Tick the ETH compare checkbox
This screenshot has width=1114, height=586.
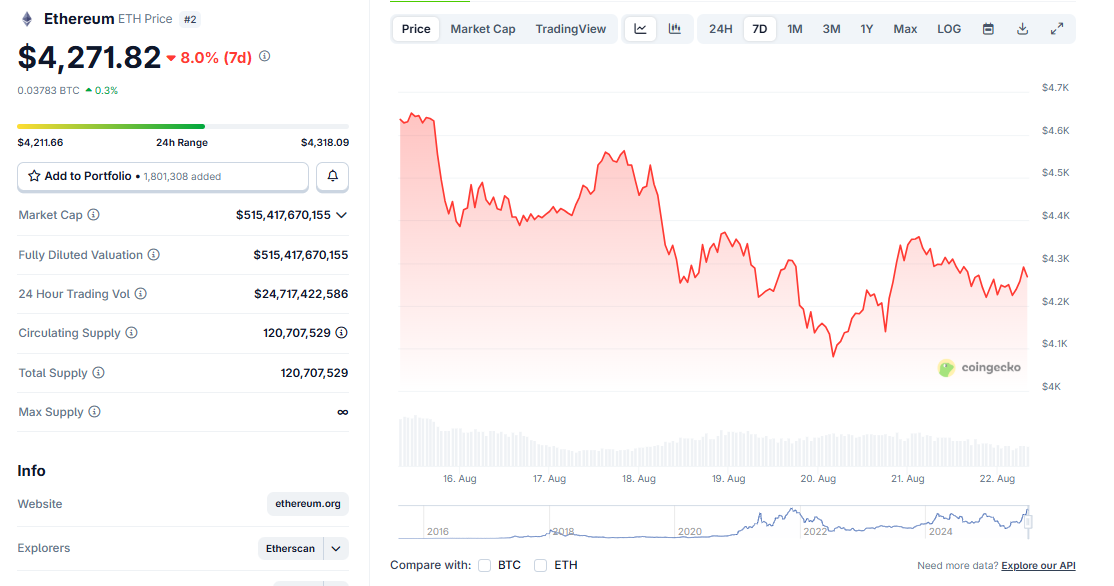541,565
